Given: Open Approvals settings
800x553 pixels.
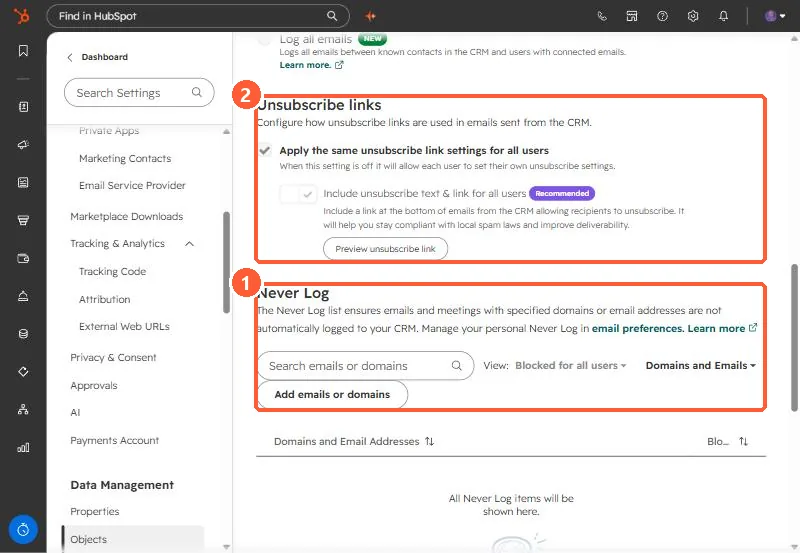Looking at the screenshot, I should tap(94, 386).
